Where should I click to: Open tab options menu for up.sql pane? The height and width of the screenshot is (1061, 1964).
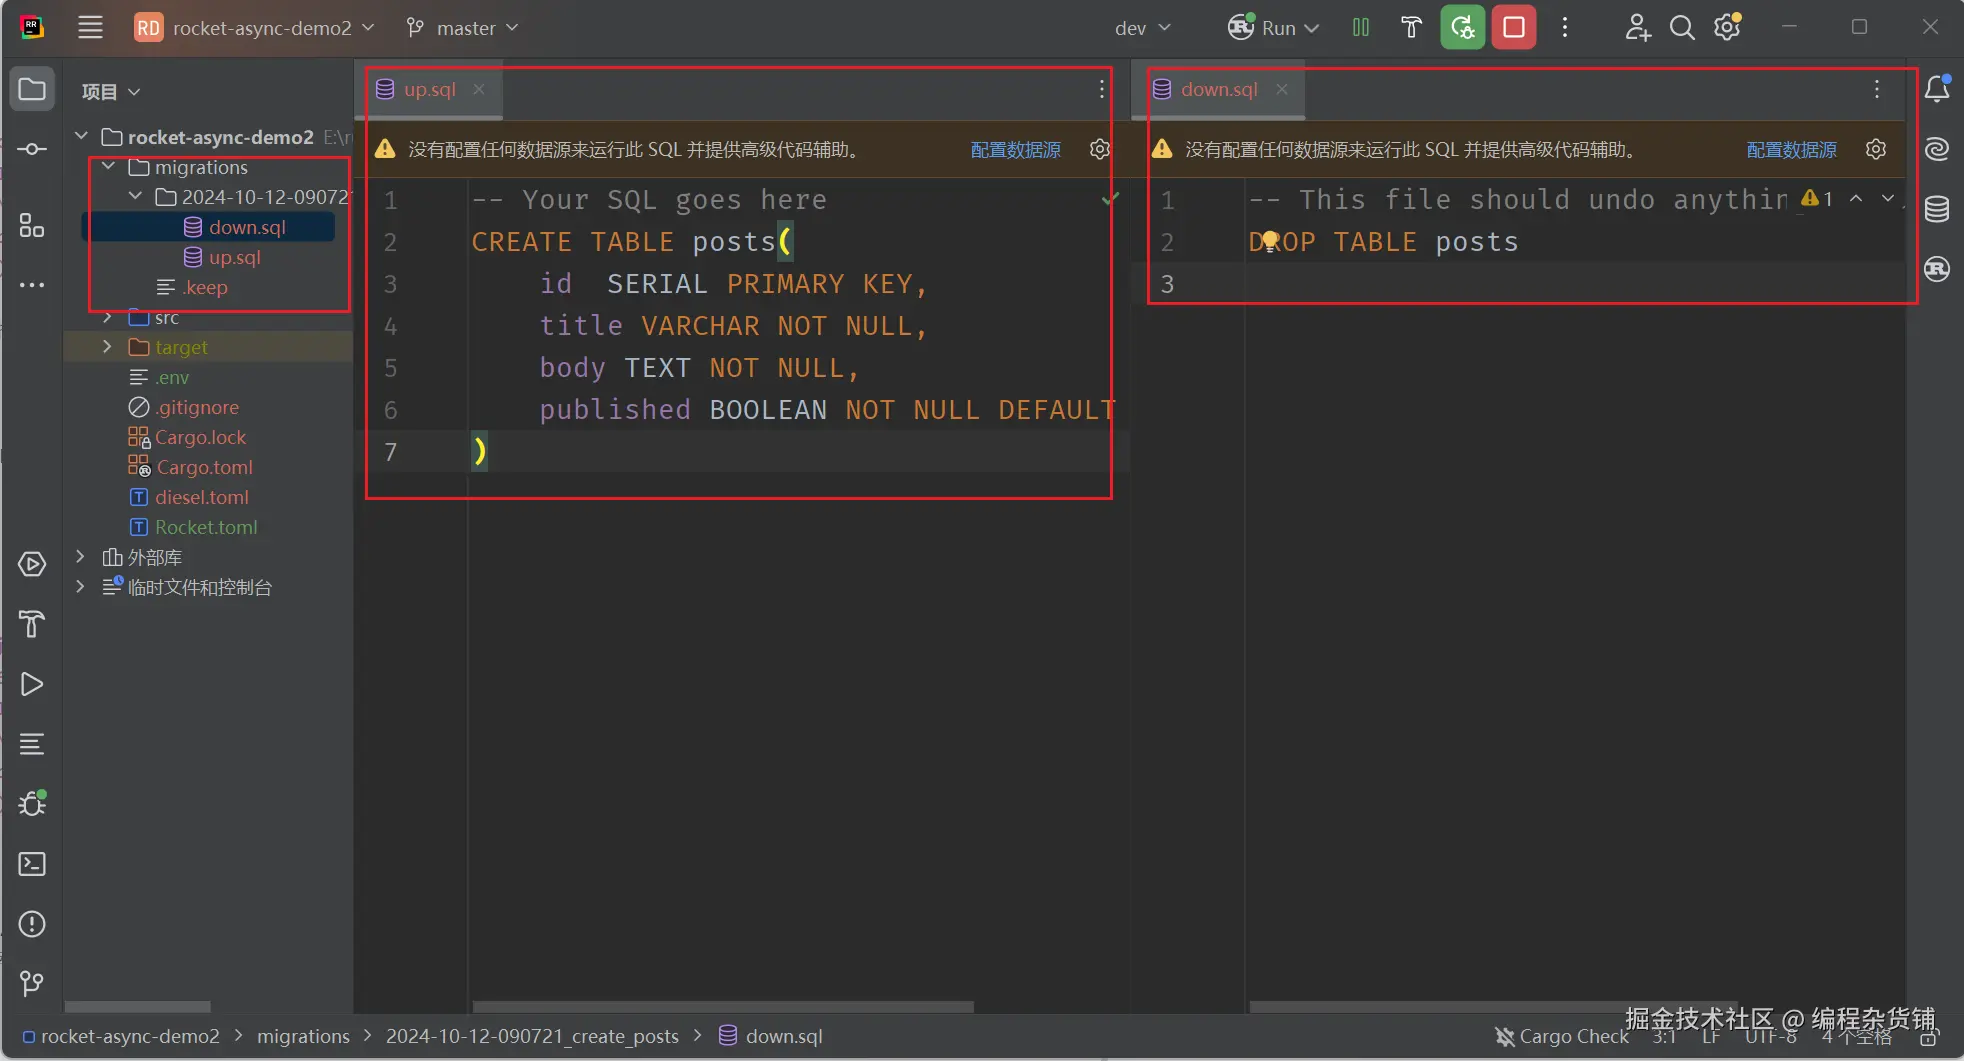1101,89
